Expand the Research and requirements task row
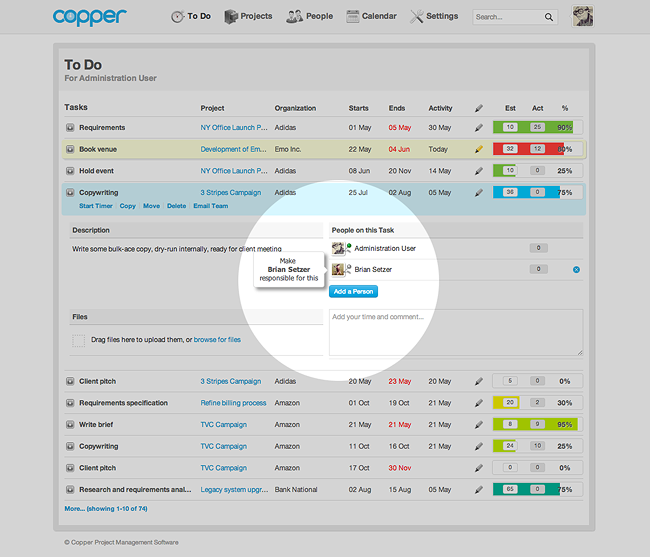The image size is (650, 557). [70, 489]
